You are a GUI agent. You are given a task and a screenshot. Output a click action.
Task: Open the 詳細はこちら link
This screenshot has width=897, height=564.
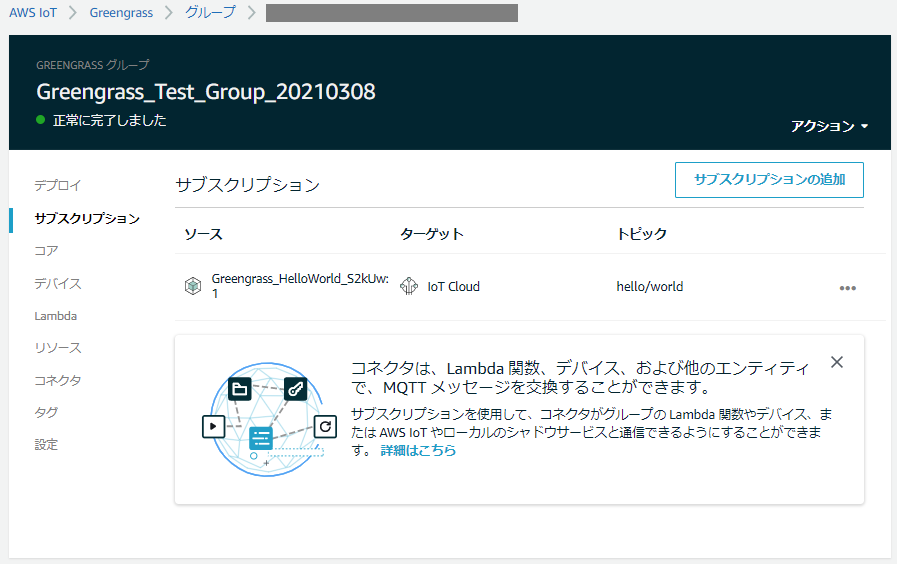point(418,451)
